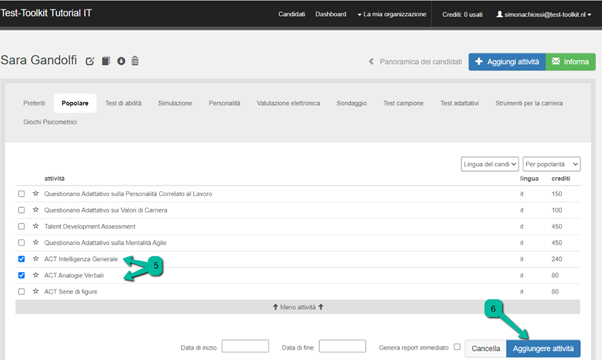
Task: Check ACT Serie di figure
Action: click(x=22, y=292)
